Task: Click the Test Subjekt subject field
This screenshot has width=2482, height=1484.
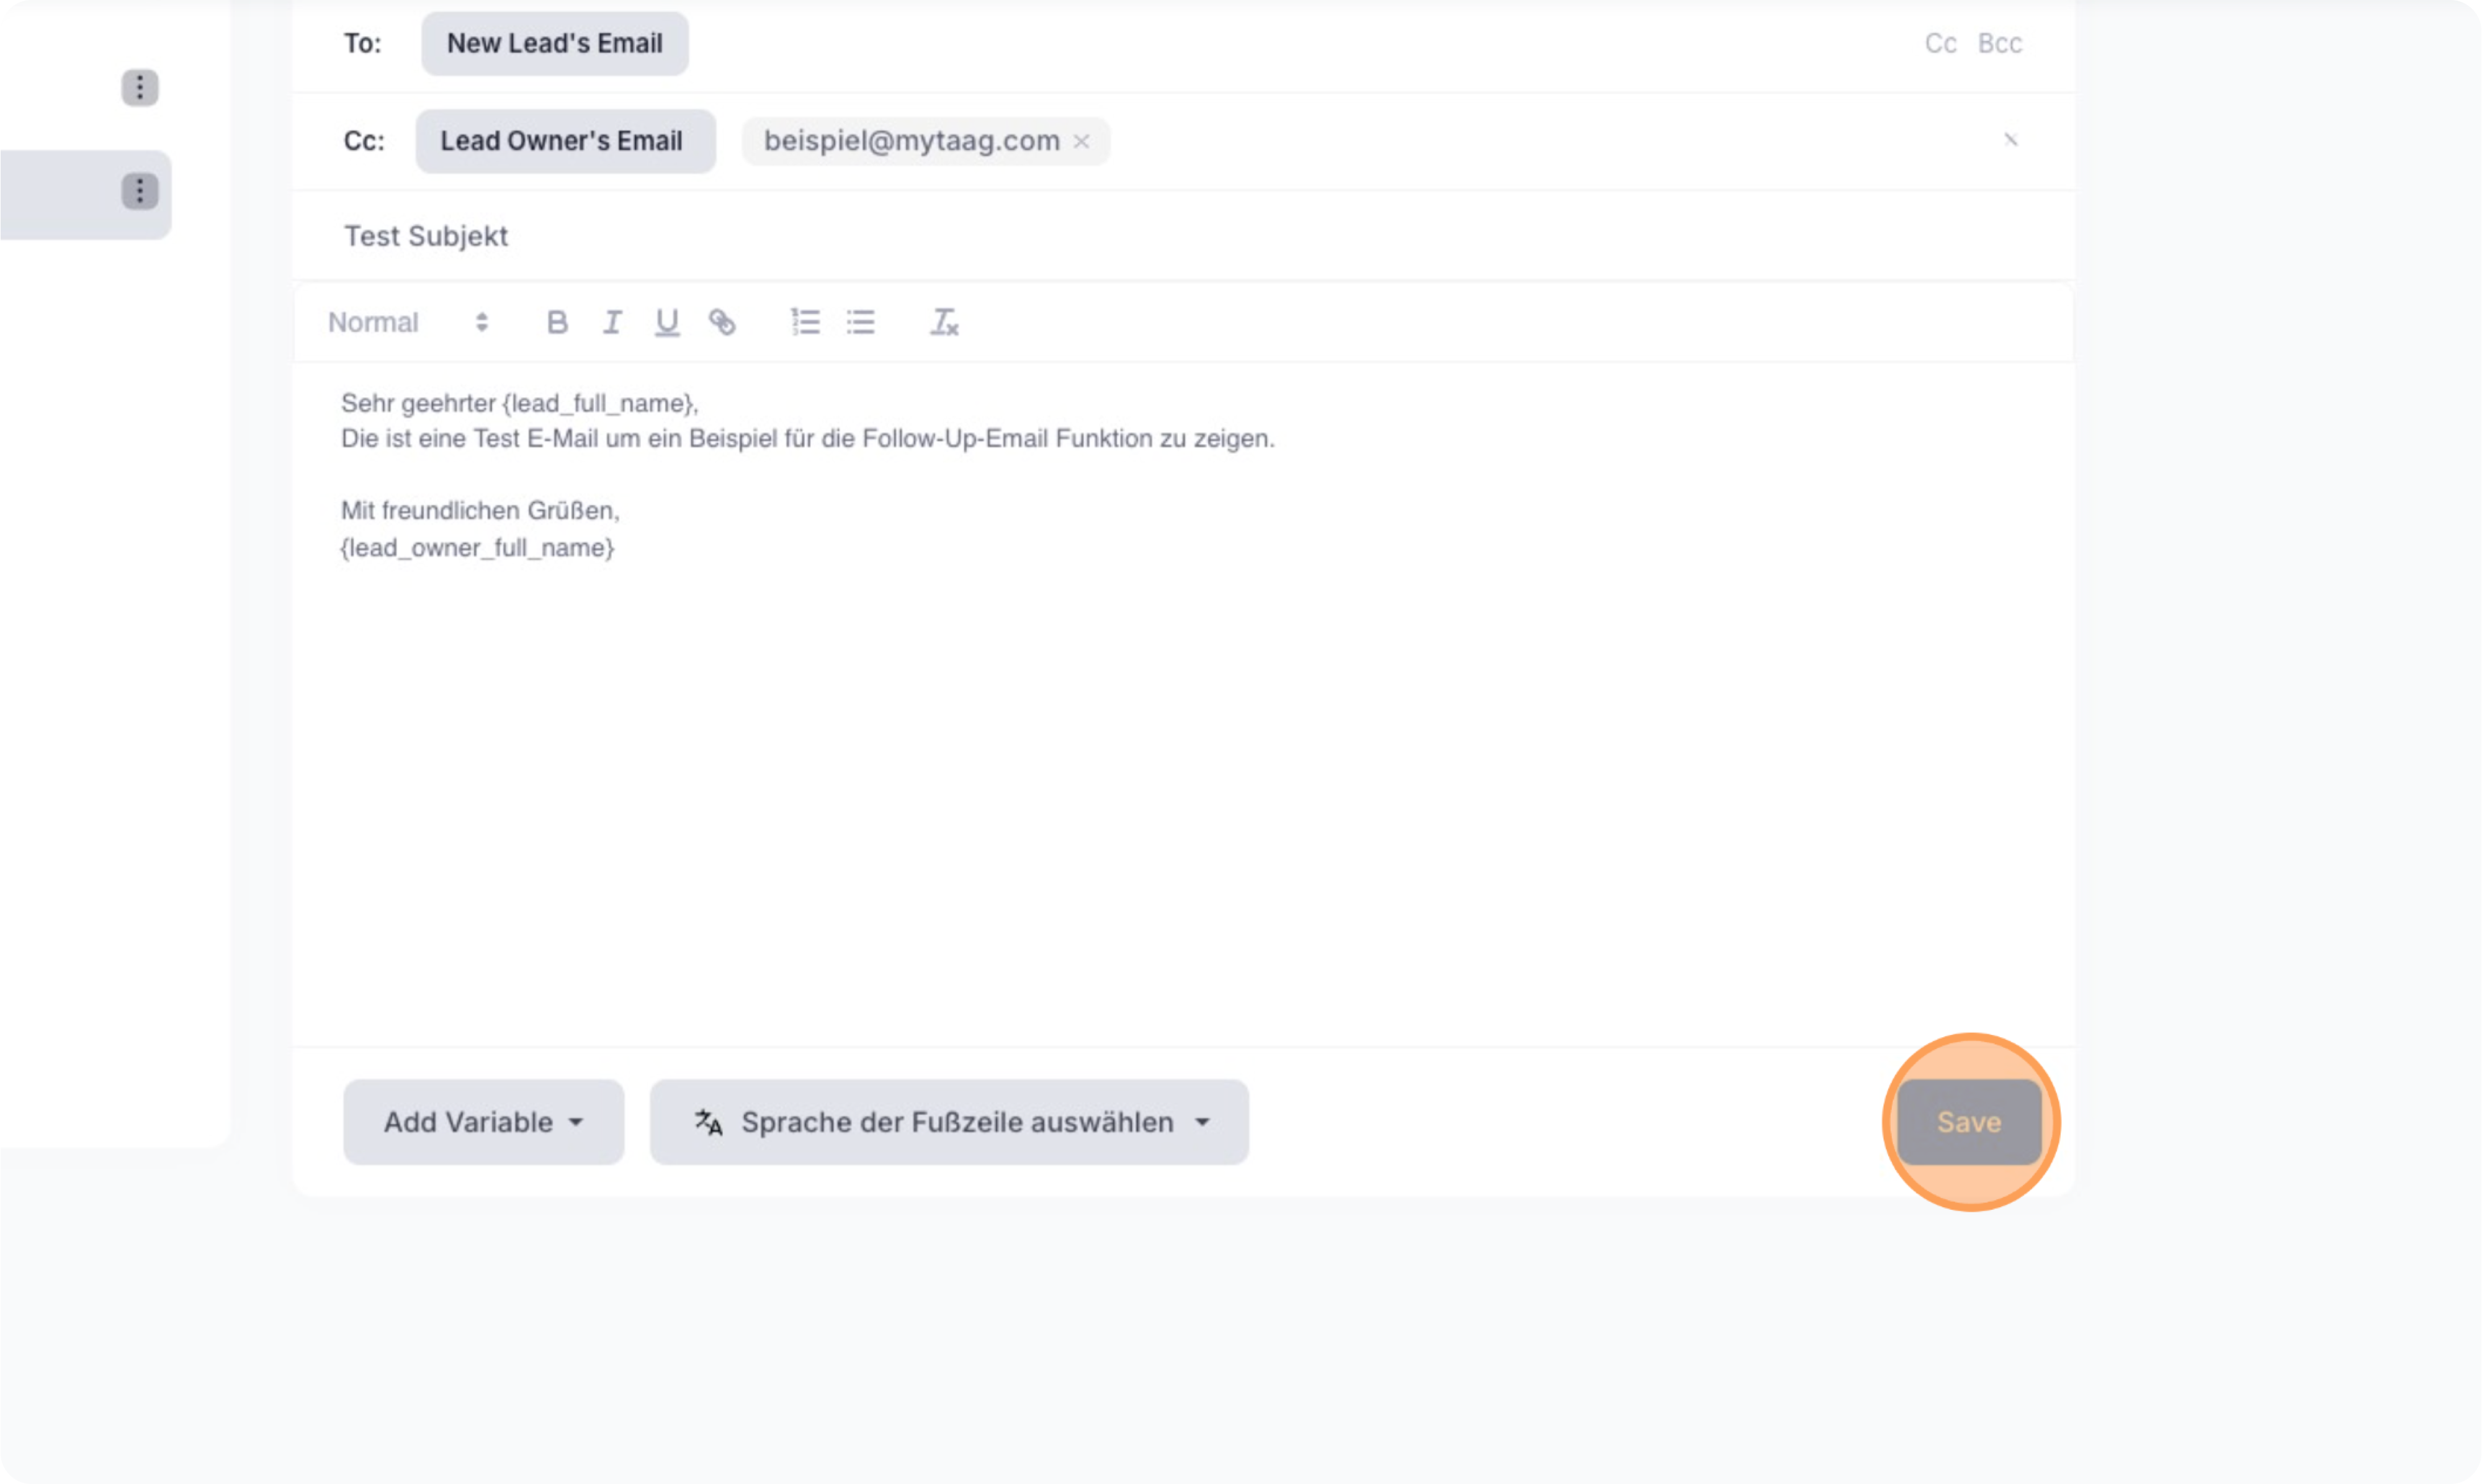Action: [427, 236]
